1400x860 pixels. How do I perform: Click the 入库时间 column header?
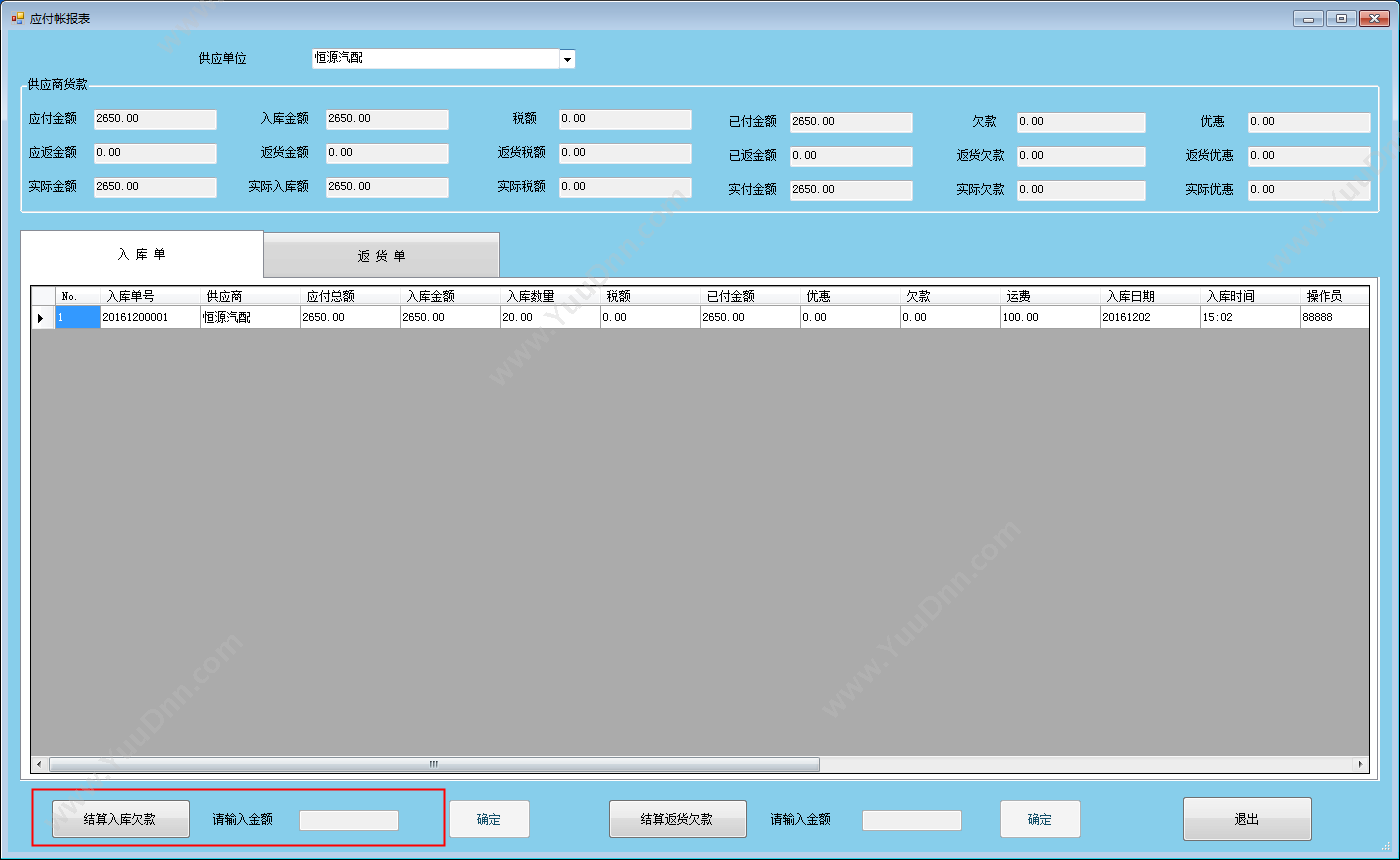(1250, 297)
